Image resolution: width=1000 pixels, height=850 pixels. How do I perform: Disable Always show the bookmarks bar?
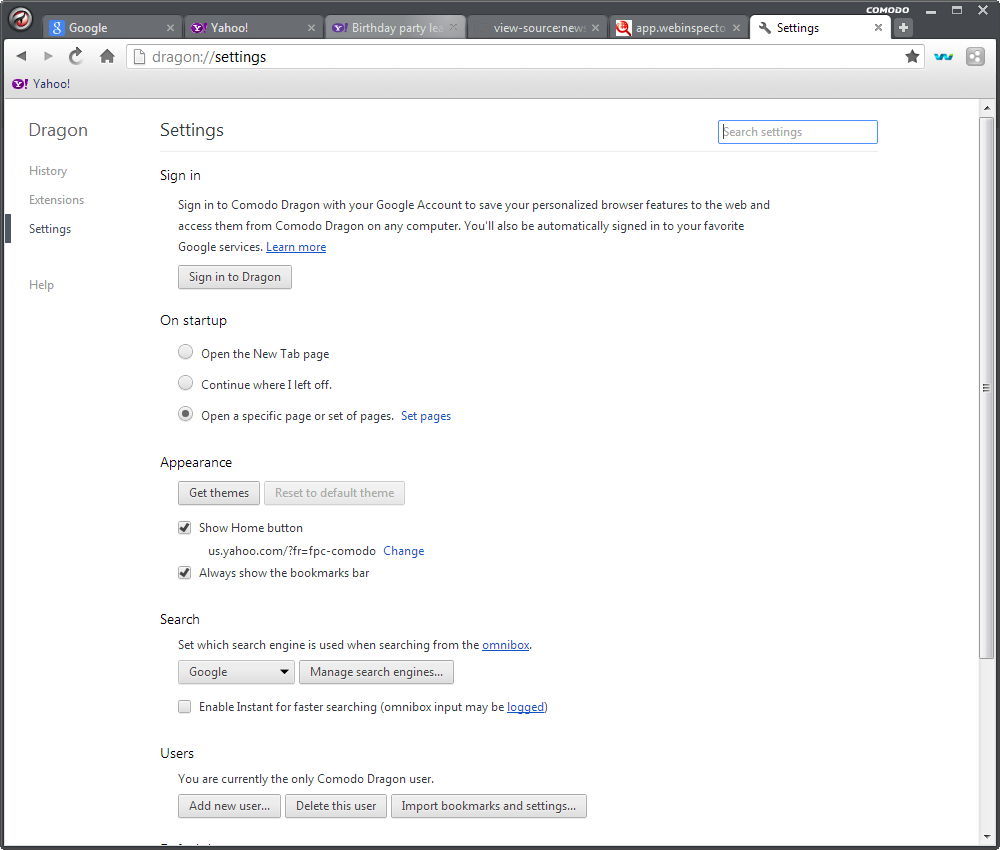185,572
